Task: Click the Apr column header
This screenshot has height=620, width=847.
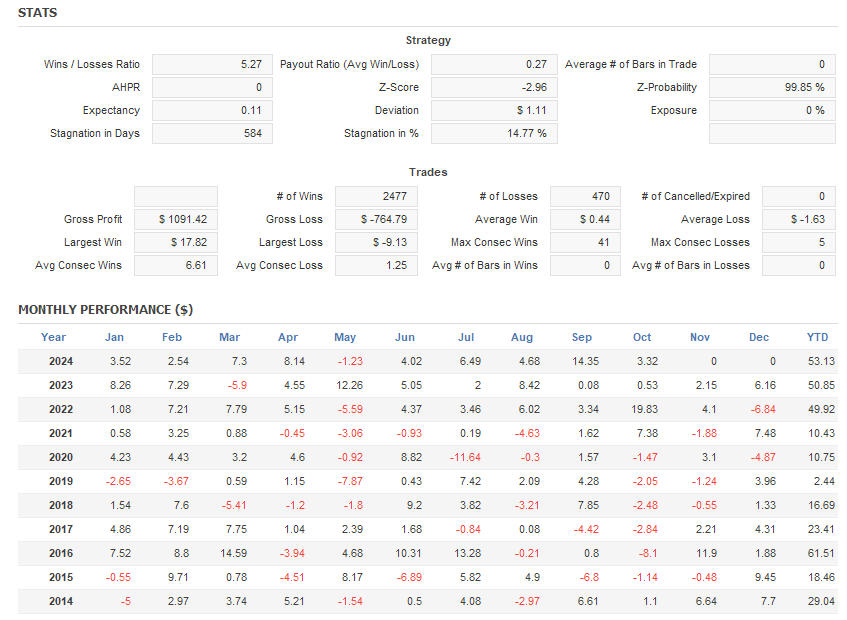Action: coord(288,338)
